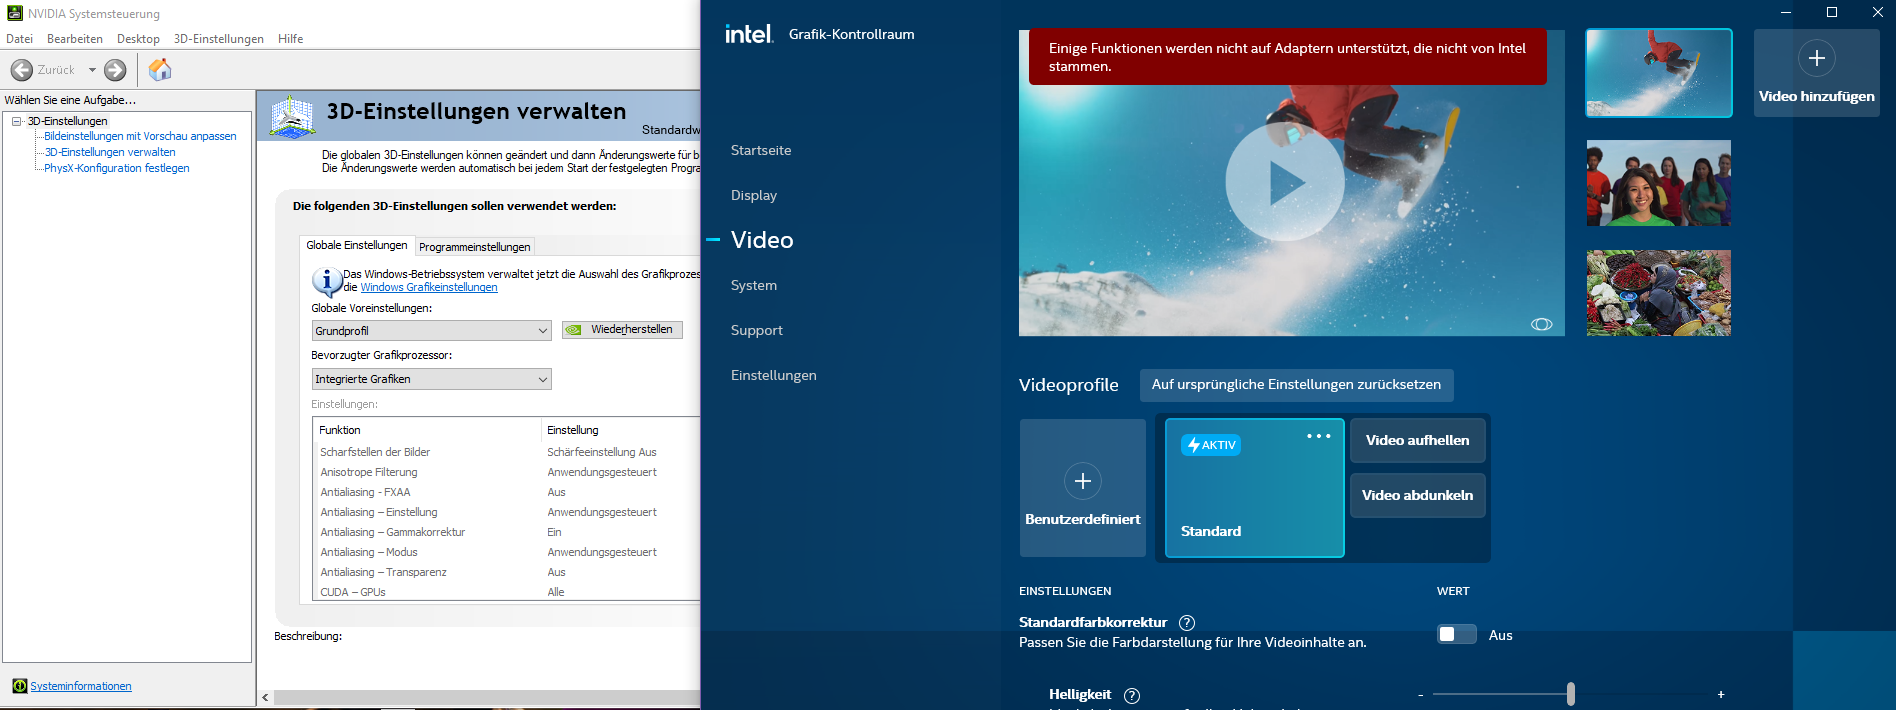
Task: Open the three-dot menu on Standard profile
Action: click(x=1318, y=436)
